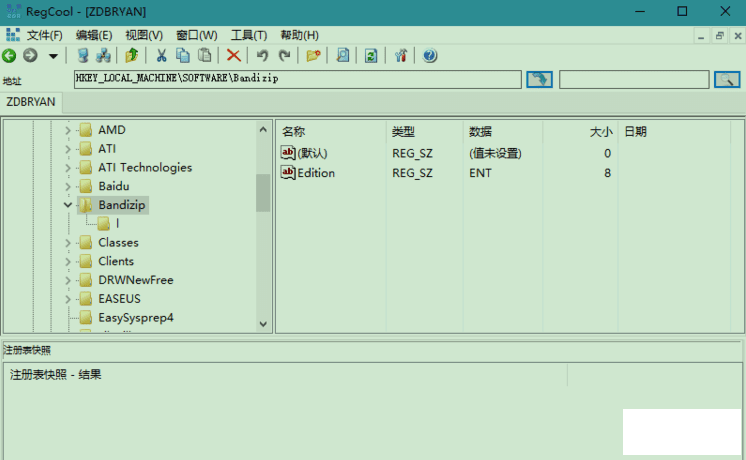Open the 编辑(E) menu

coord(94,35)
